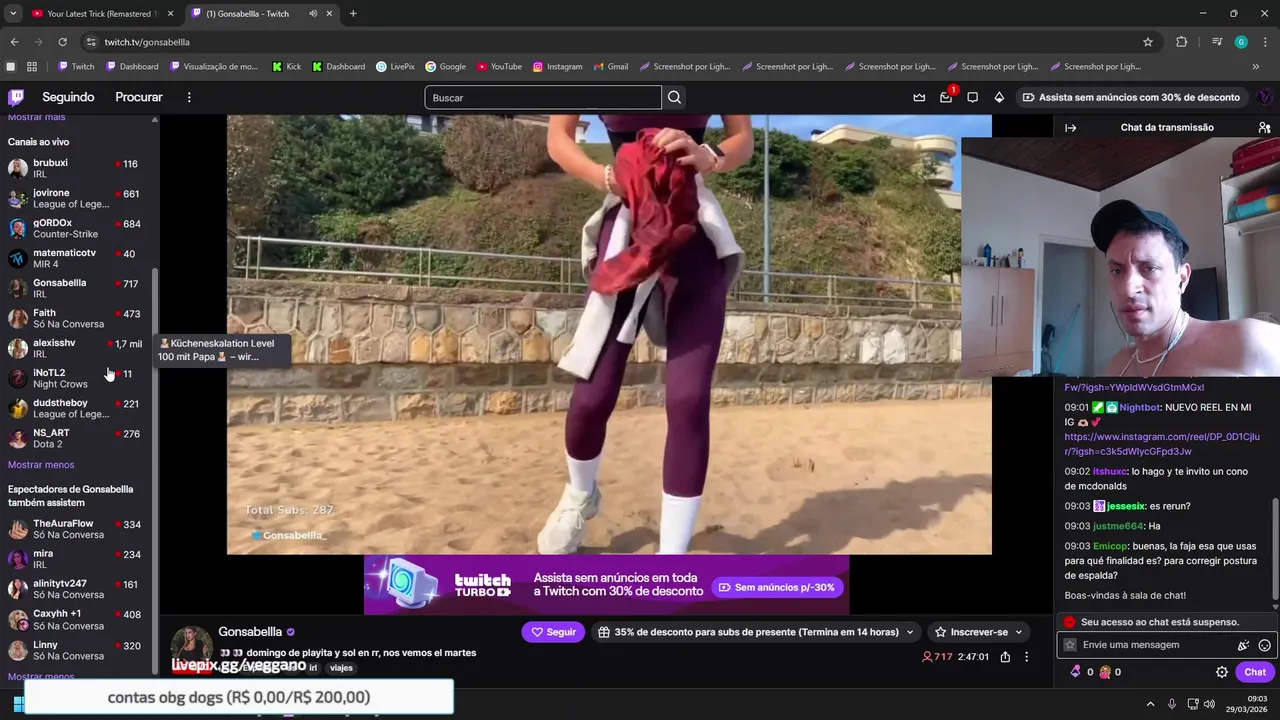Collapse the chat panel arrow
The height and width of the screenshot is (720, 1280).
click(x=1070, y=127)
